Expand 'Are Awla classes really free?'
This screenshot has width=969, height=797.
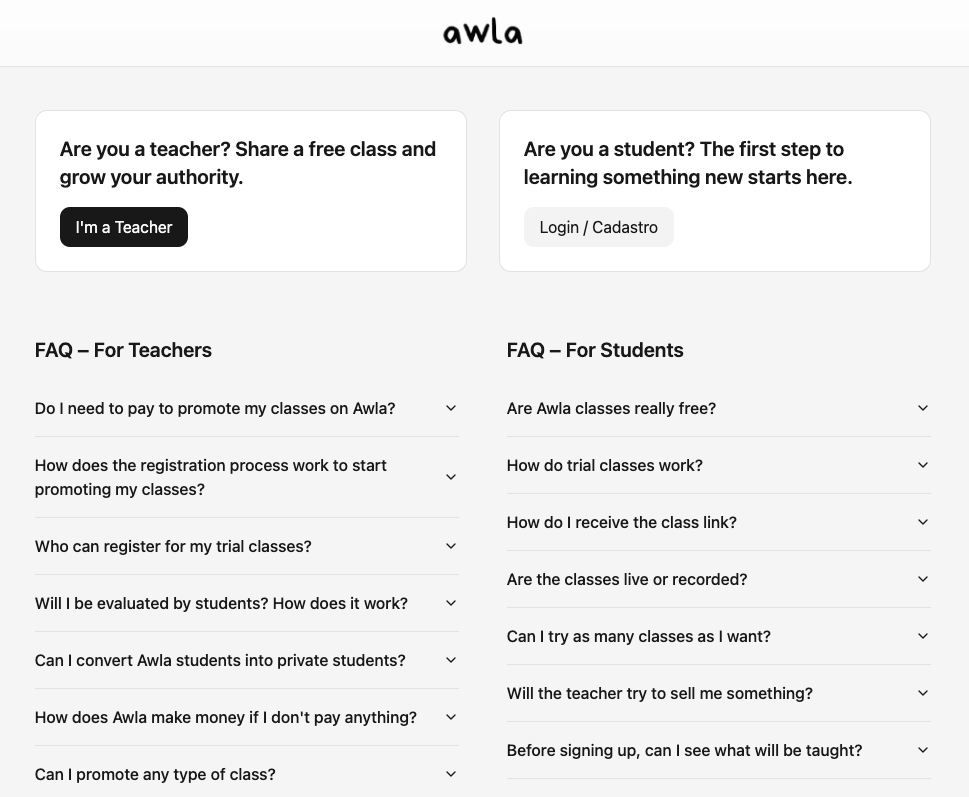611,408
